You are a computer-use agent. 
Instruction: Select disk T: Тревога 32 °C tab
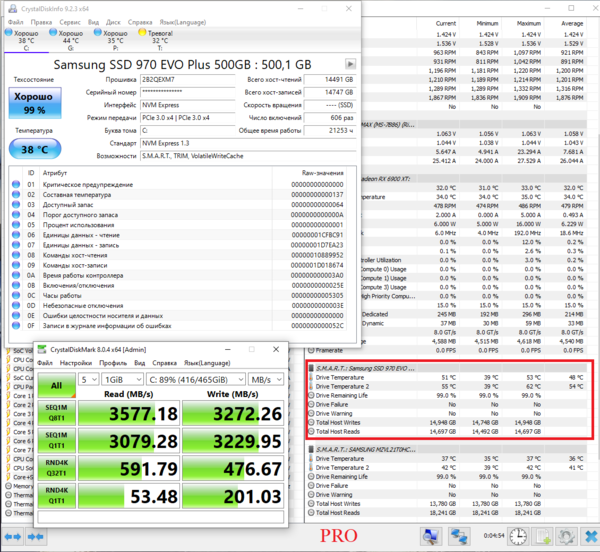(160, 40)
